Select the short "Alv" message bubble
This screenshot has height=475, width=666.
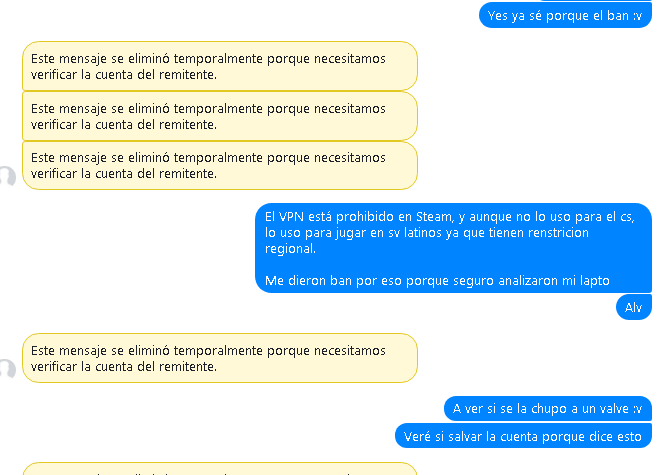633,307
